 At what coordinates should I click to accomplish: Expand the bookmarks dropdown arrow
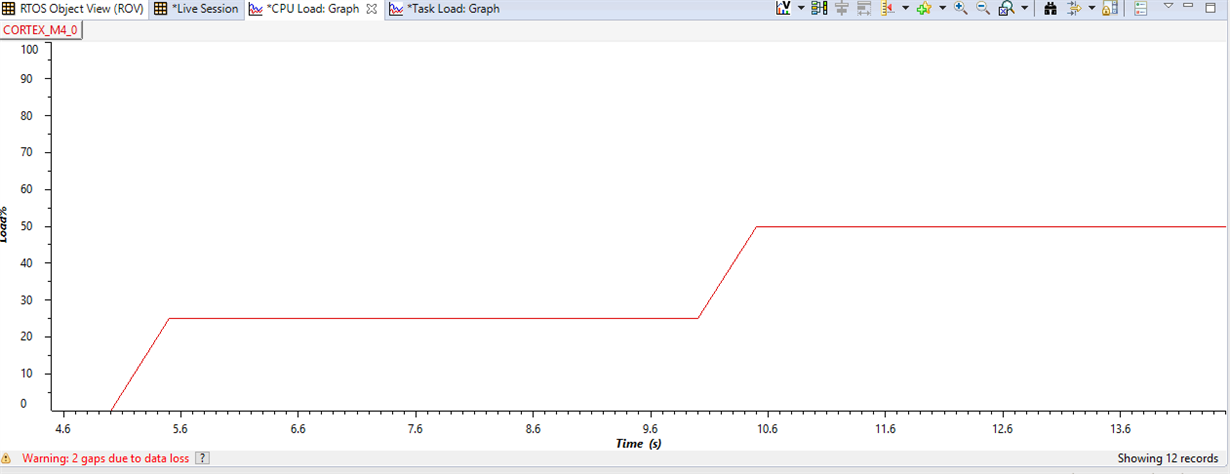(x=942, y=8)
